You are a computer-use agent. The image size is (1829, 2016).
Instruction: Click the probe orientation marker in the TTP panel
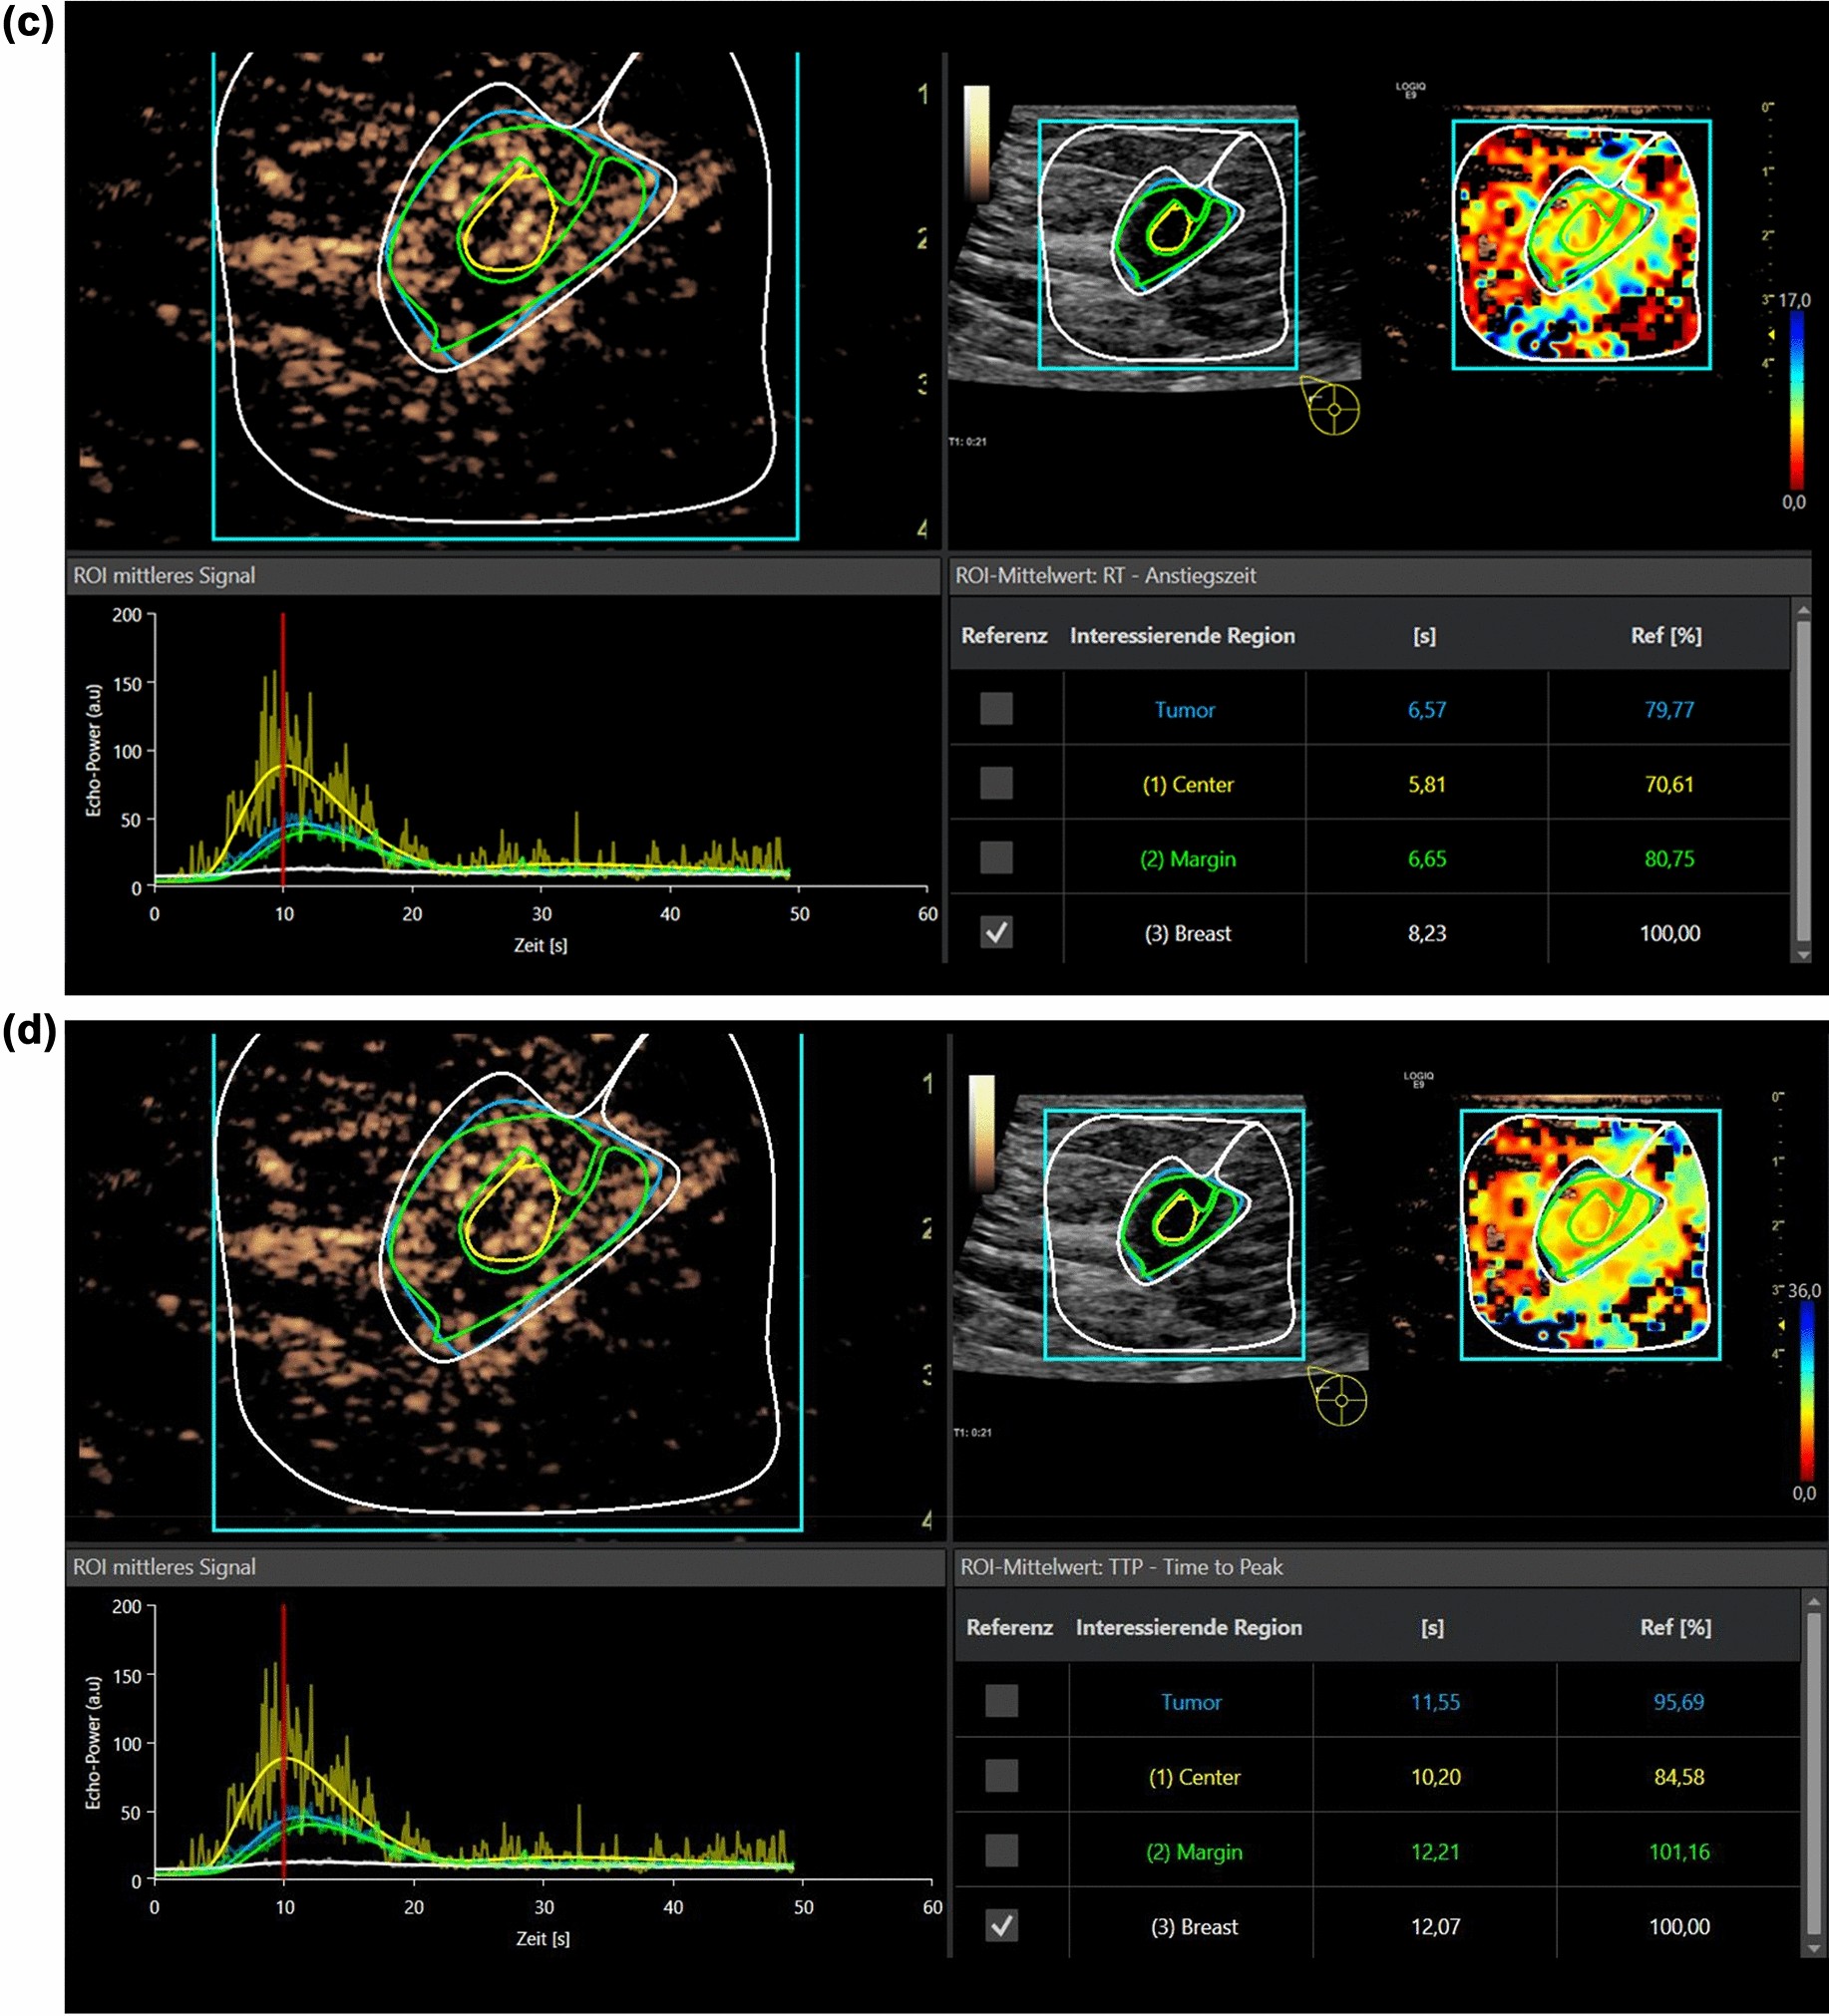pos(1339,1399)
